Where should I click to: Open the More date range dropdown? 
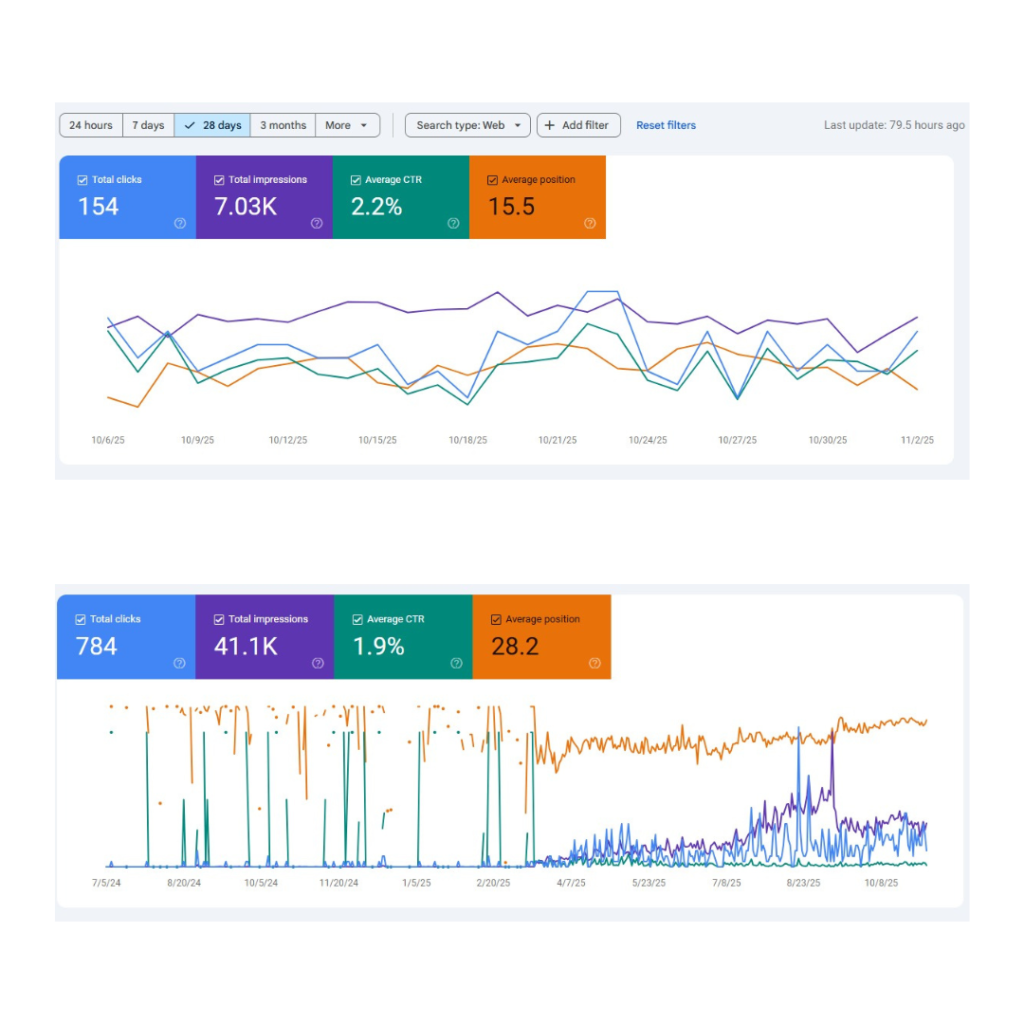pos(347,126)
